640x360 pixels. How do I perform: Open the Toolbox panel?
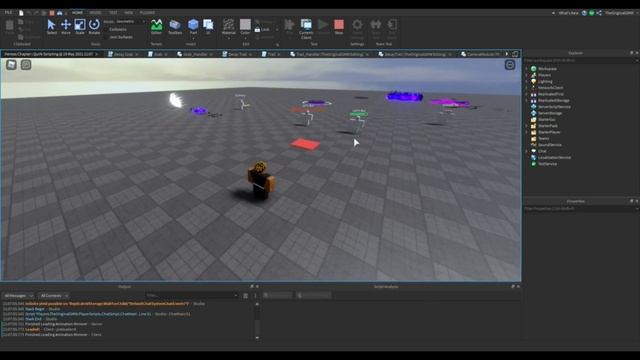point(175,26)
